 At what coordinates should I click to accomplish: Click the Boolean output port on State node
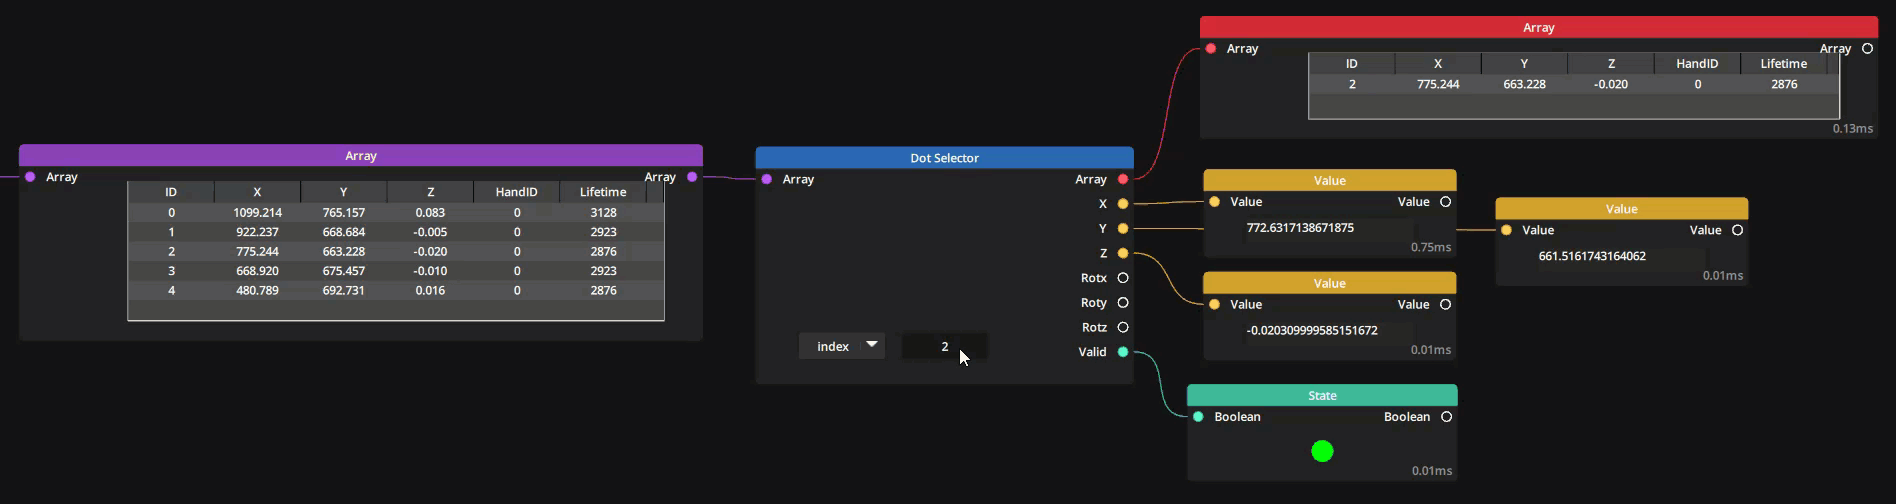[x=1446, y=417]
